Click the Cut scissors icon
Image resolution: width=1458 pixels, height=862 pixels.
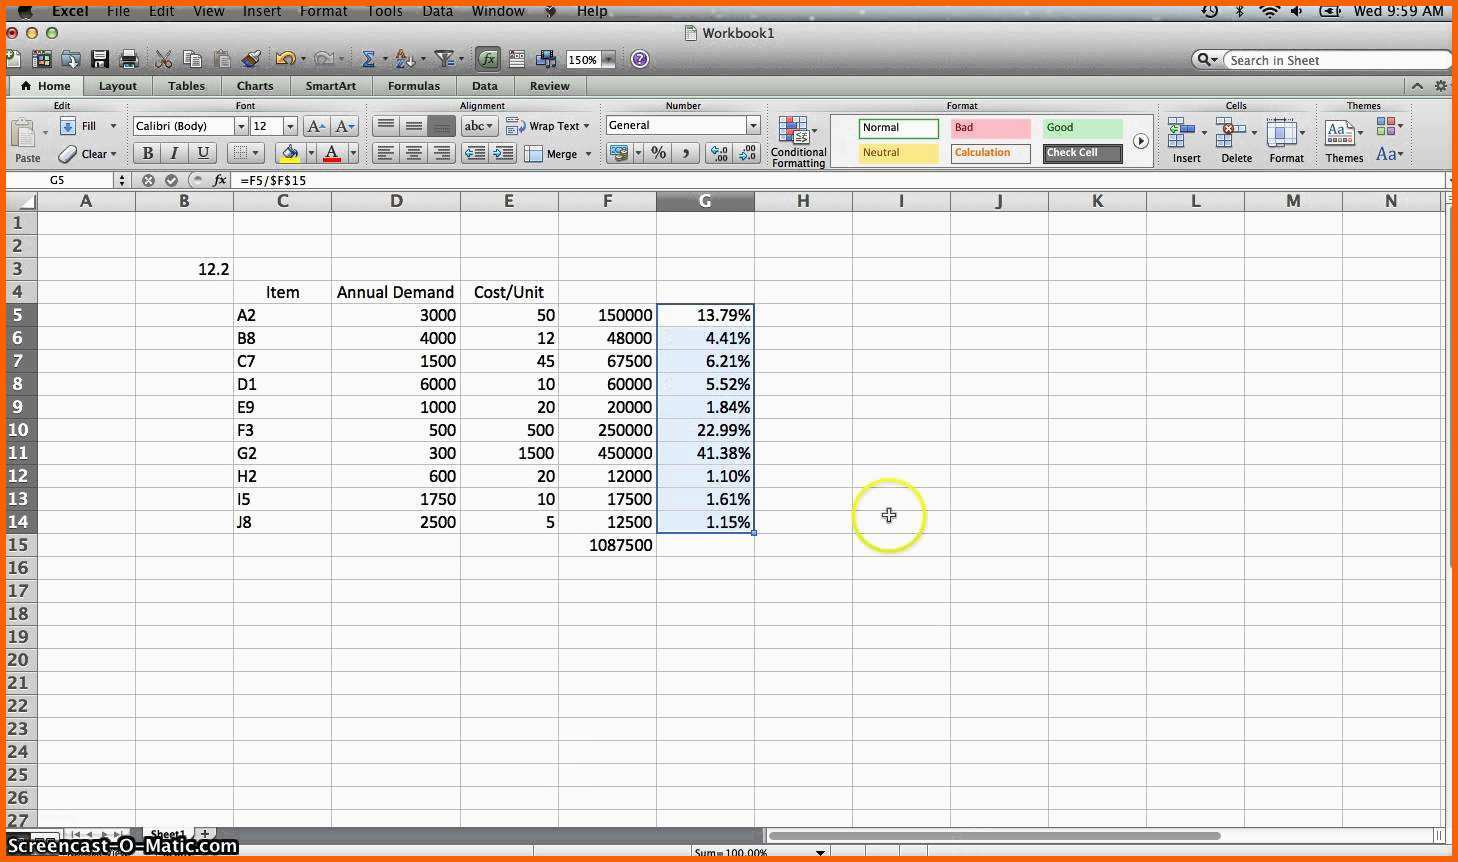pos(163,59)
